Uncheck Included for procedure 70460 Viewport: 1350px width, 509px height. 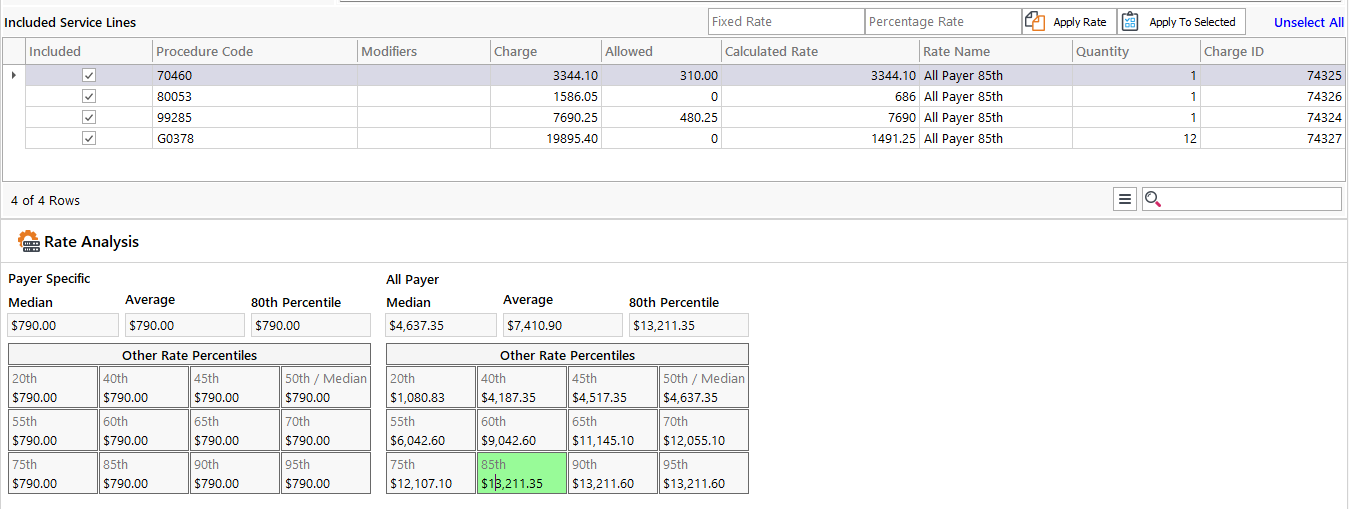(89, 76)
